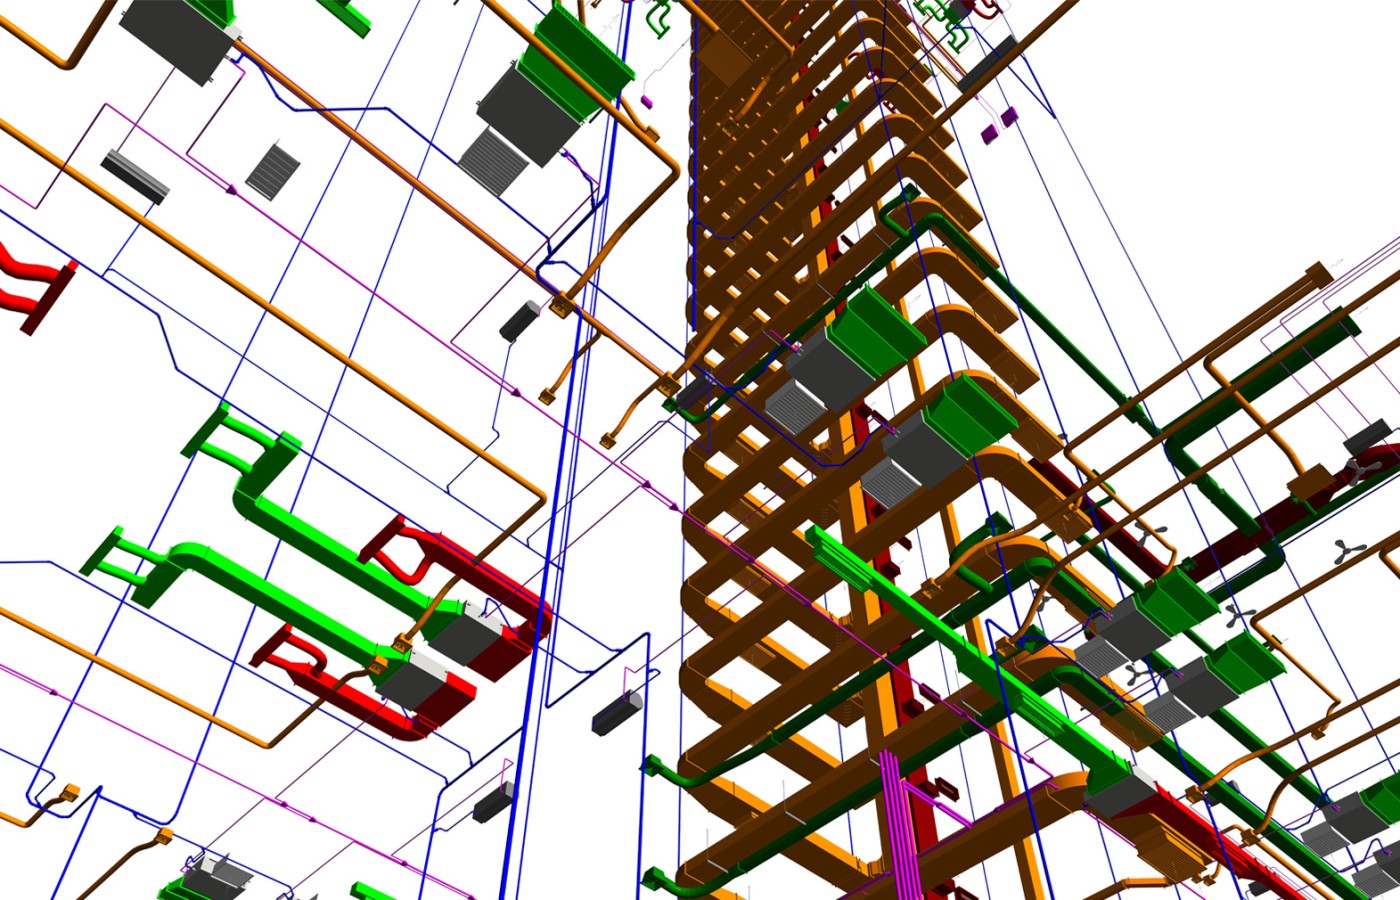Select the small orange fitting on the blue pipe loop
Viewport: 1400px width, 900px height.
coord(68,794)
